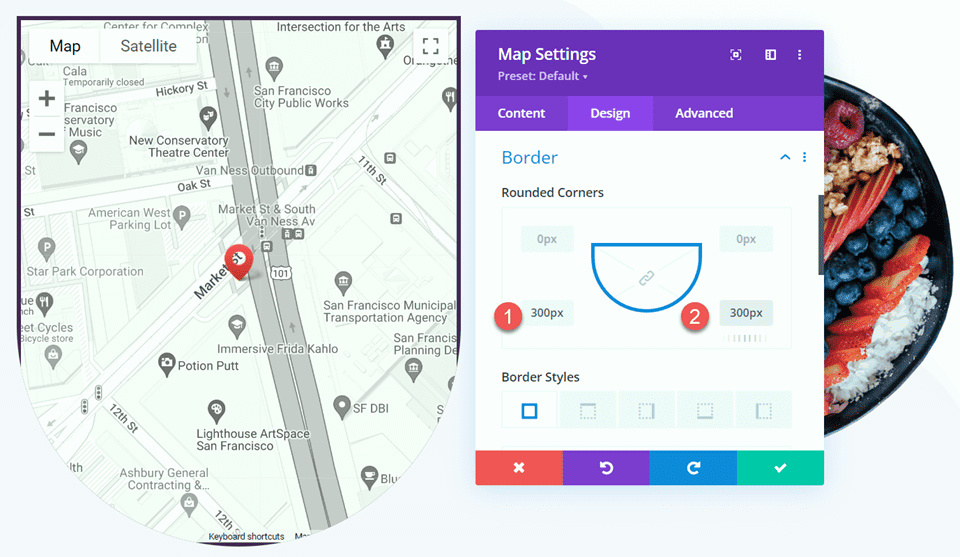This screenshot has width=960, height=557.
Task: Click the San Francisco City Public Works marker
Action: point(274,68)
